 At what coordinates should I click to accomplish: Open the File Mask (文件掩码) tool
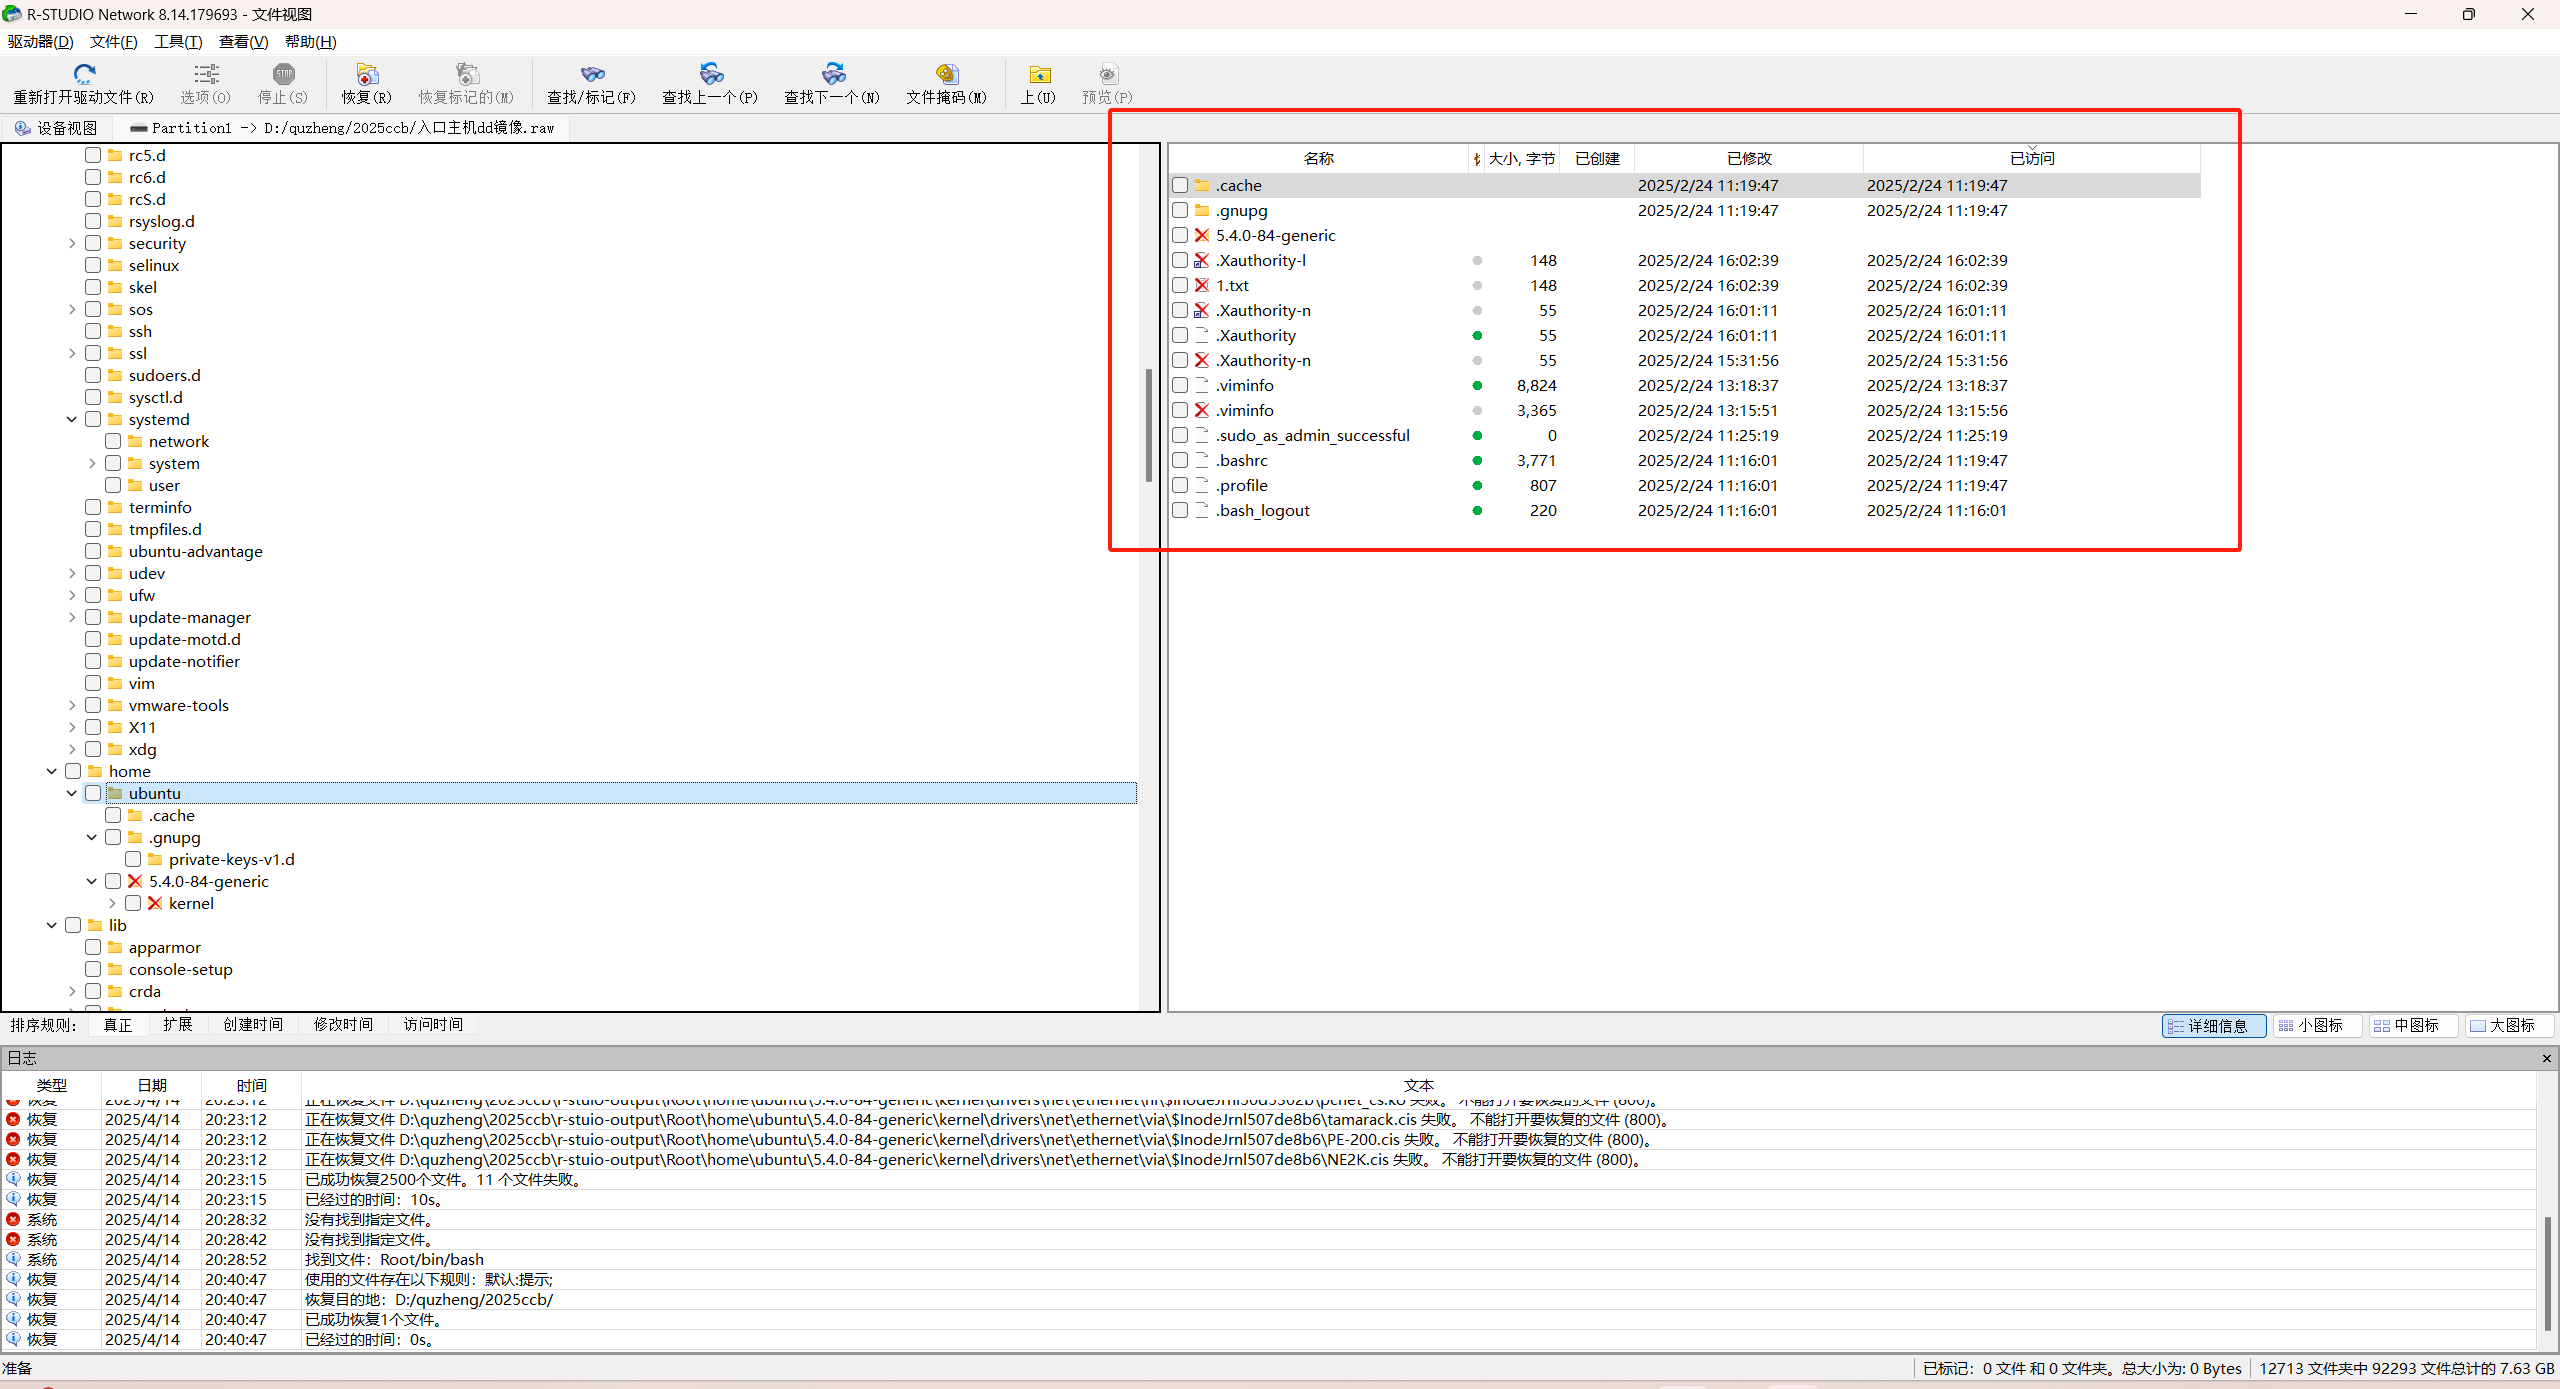pos(946,74)
